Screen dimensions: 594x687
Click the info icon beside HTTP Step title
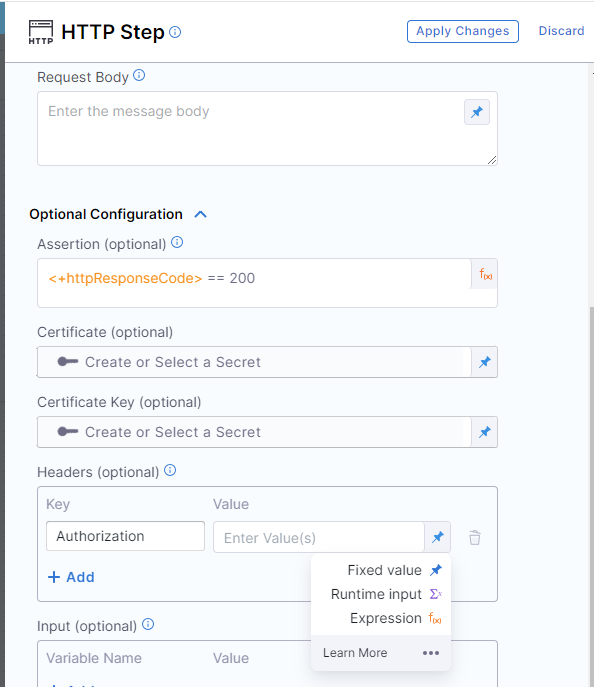(175, 32)
